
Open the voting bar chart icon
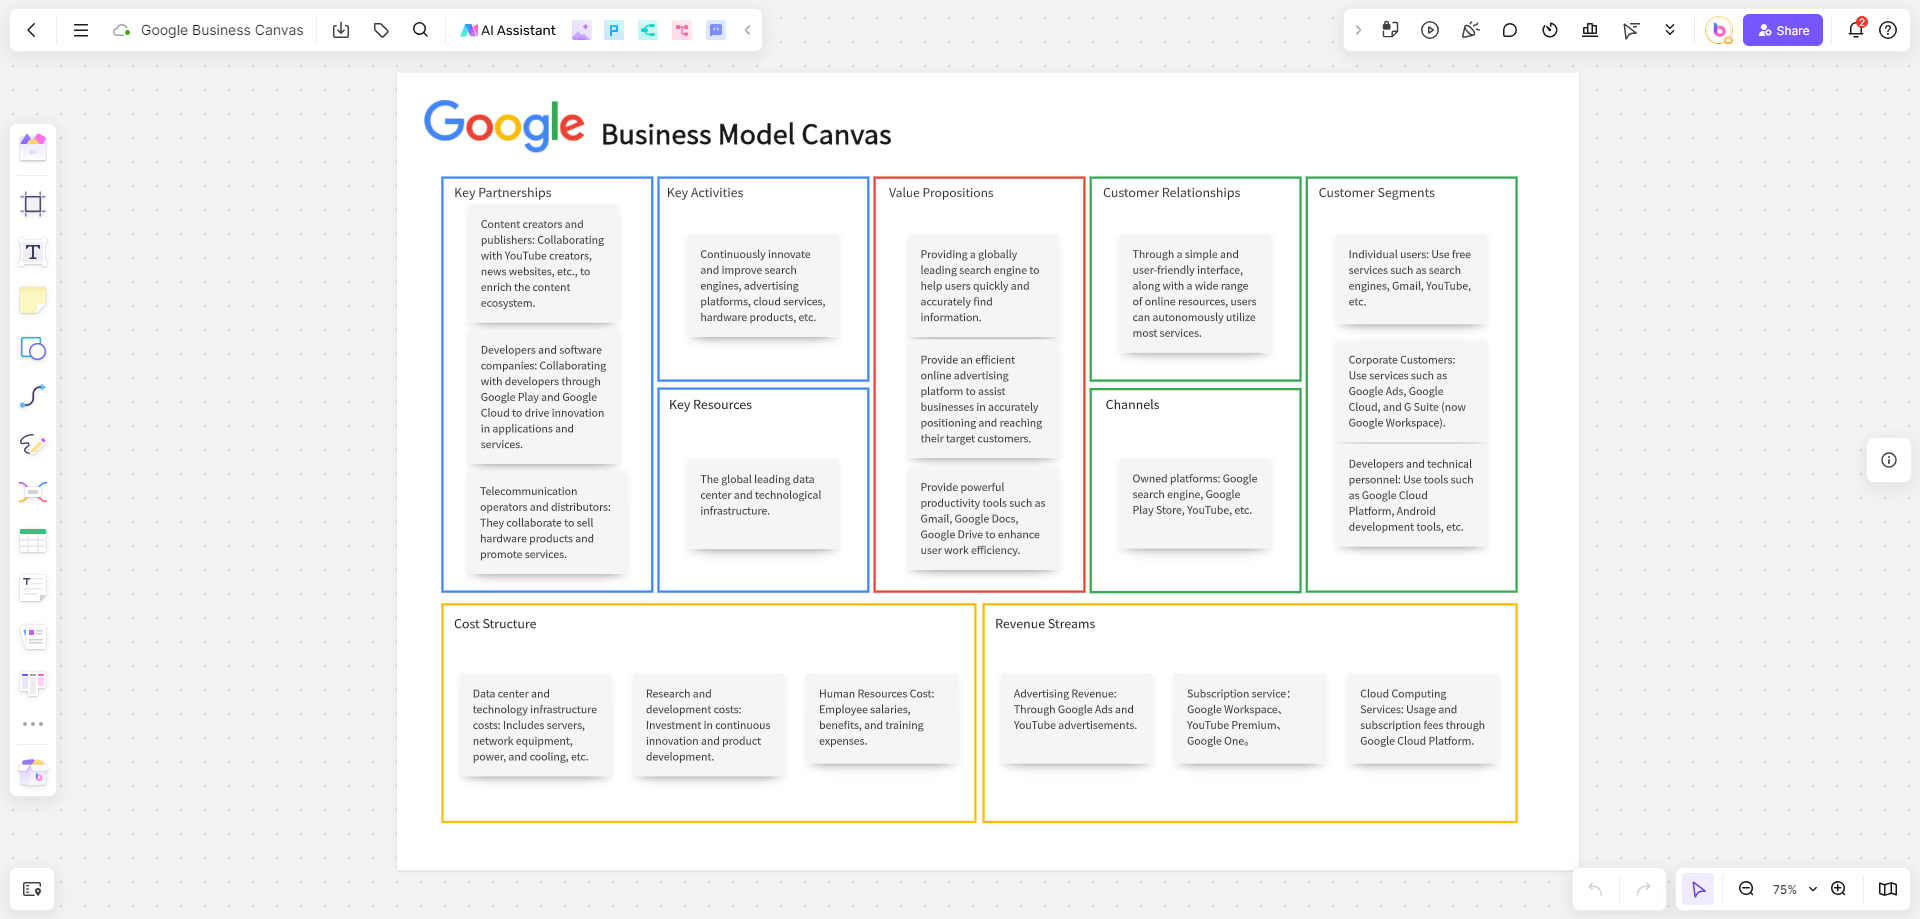click(1590, 30)
